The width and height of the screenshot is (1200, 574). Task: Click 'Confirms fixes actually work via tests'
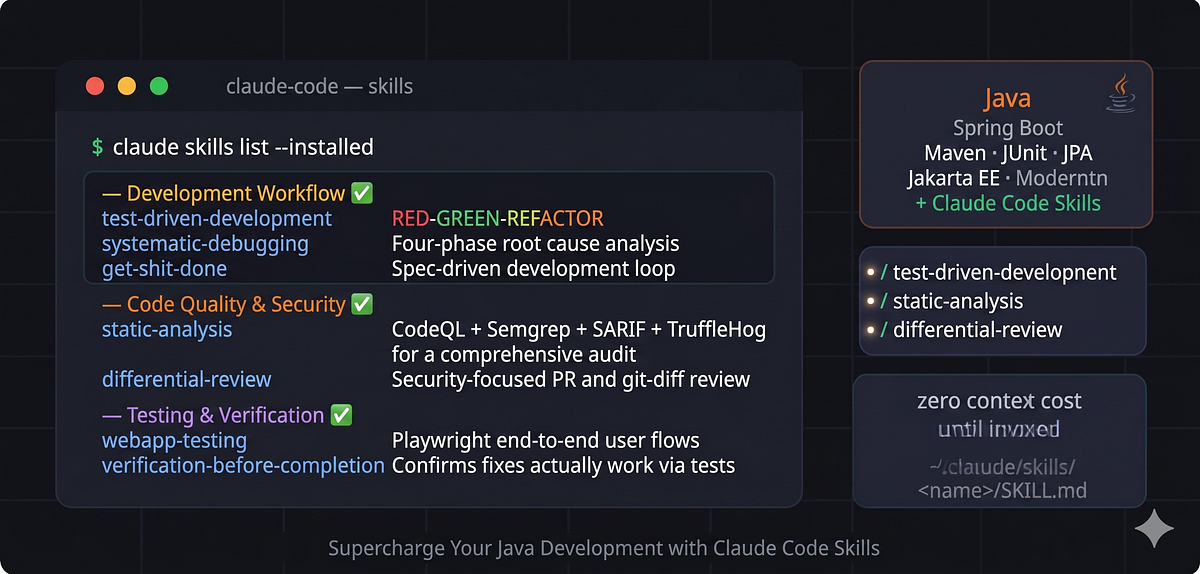[x=564, y=465]
